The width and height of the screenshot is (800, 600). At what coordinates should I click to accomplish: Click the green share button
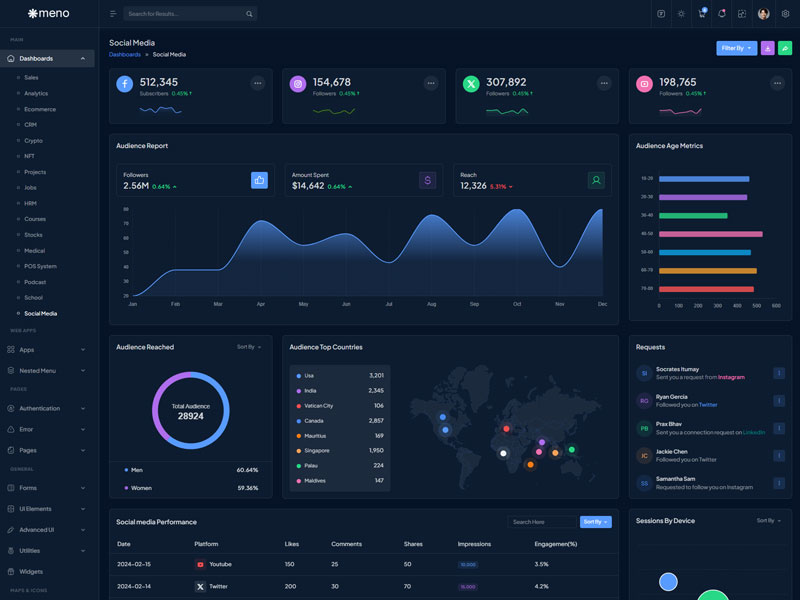[x=785, y=48]
